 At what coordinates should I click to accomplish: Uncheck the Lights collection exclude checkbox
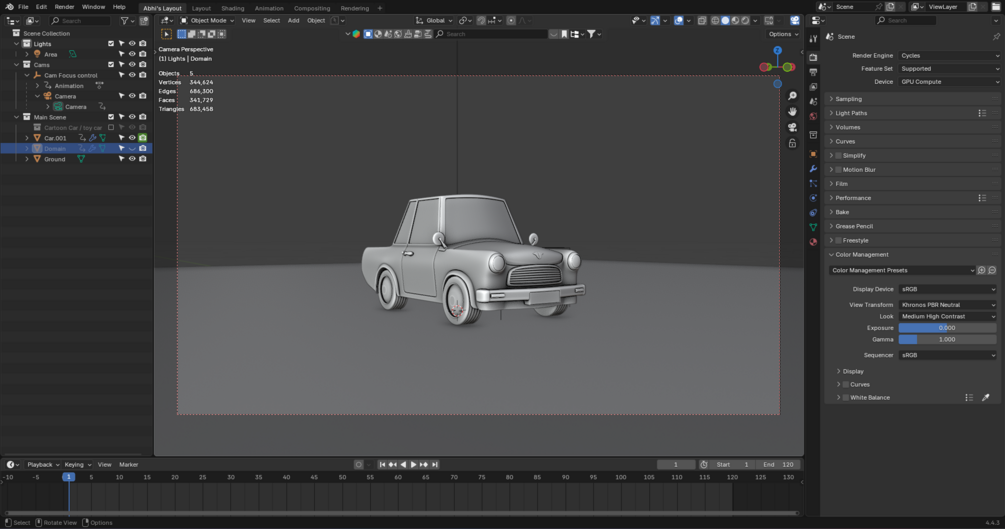(111, 44)
